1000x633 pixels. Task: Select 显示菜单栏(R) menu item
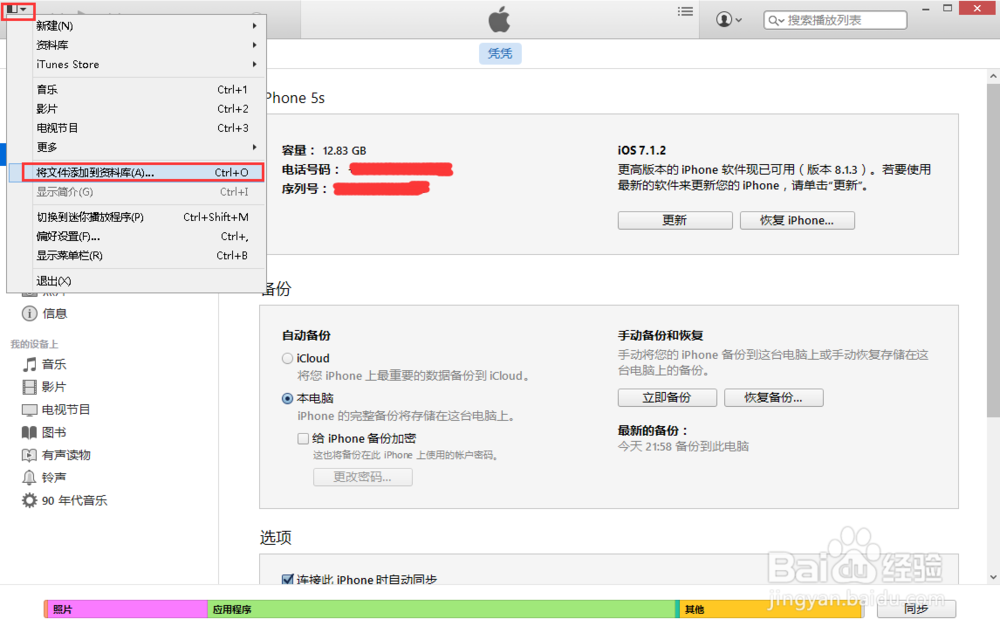[x=136, y=256]
